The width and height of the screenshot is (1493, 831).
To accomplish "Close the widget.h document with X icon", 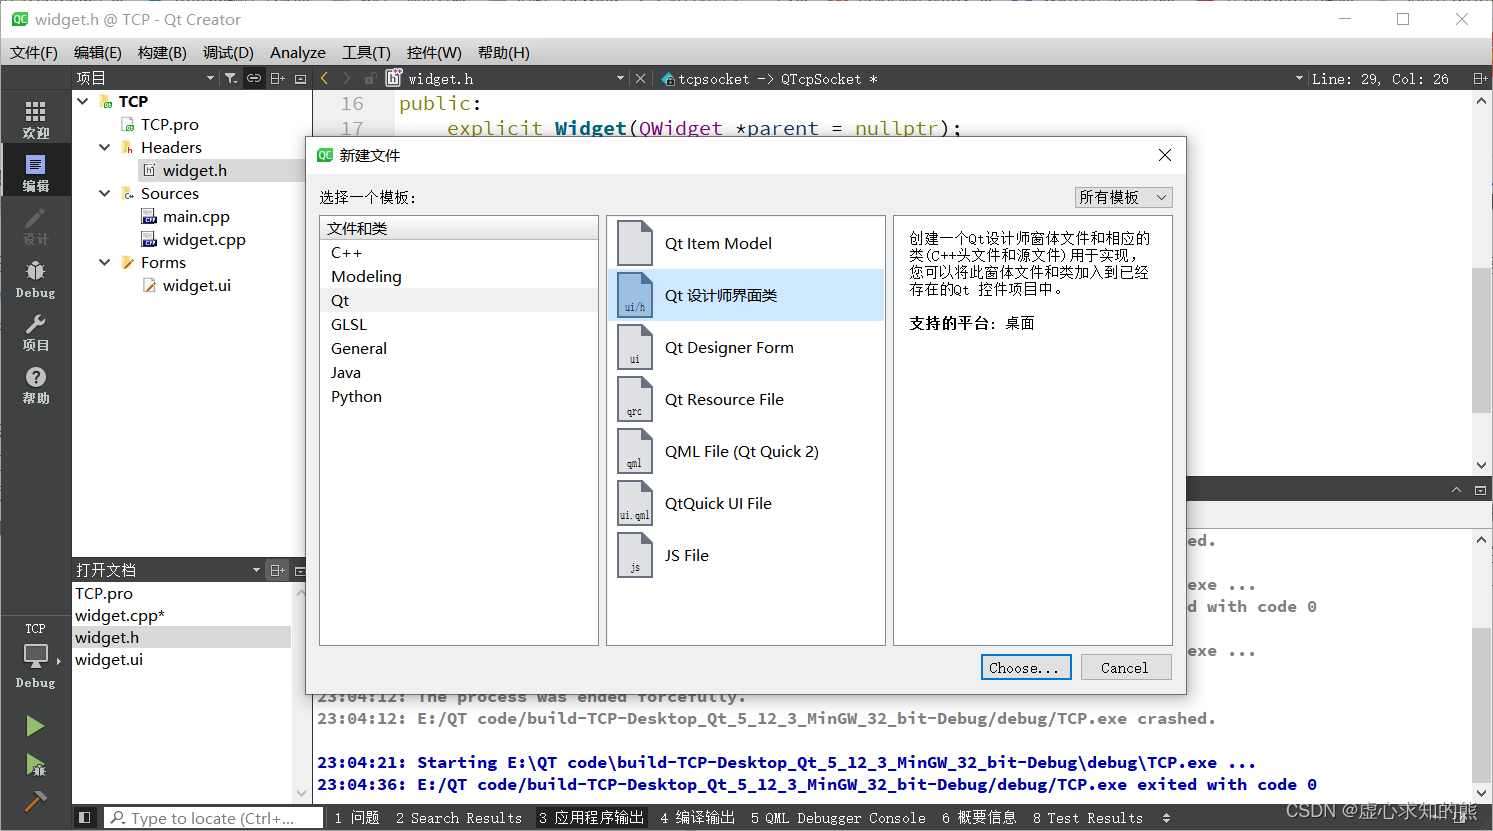I will [x=640, y=78].
